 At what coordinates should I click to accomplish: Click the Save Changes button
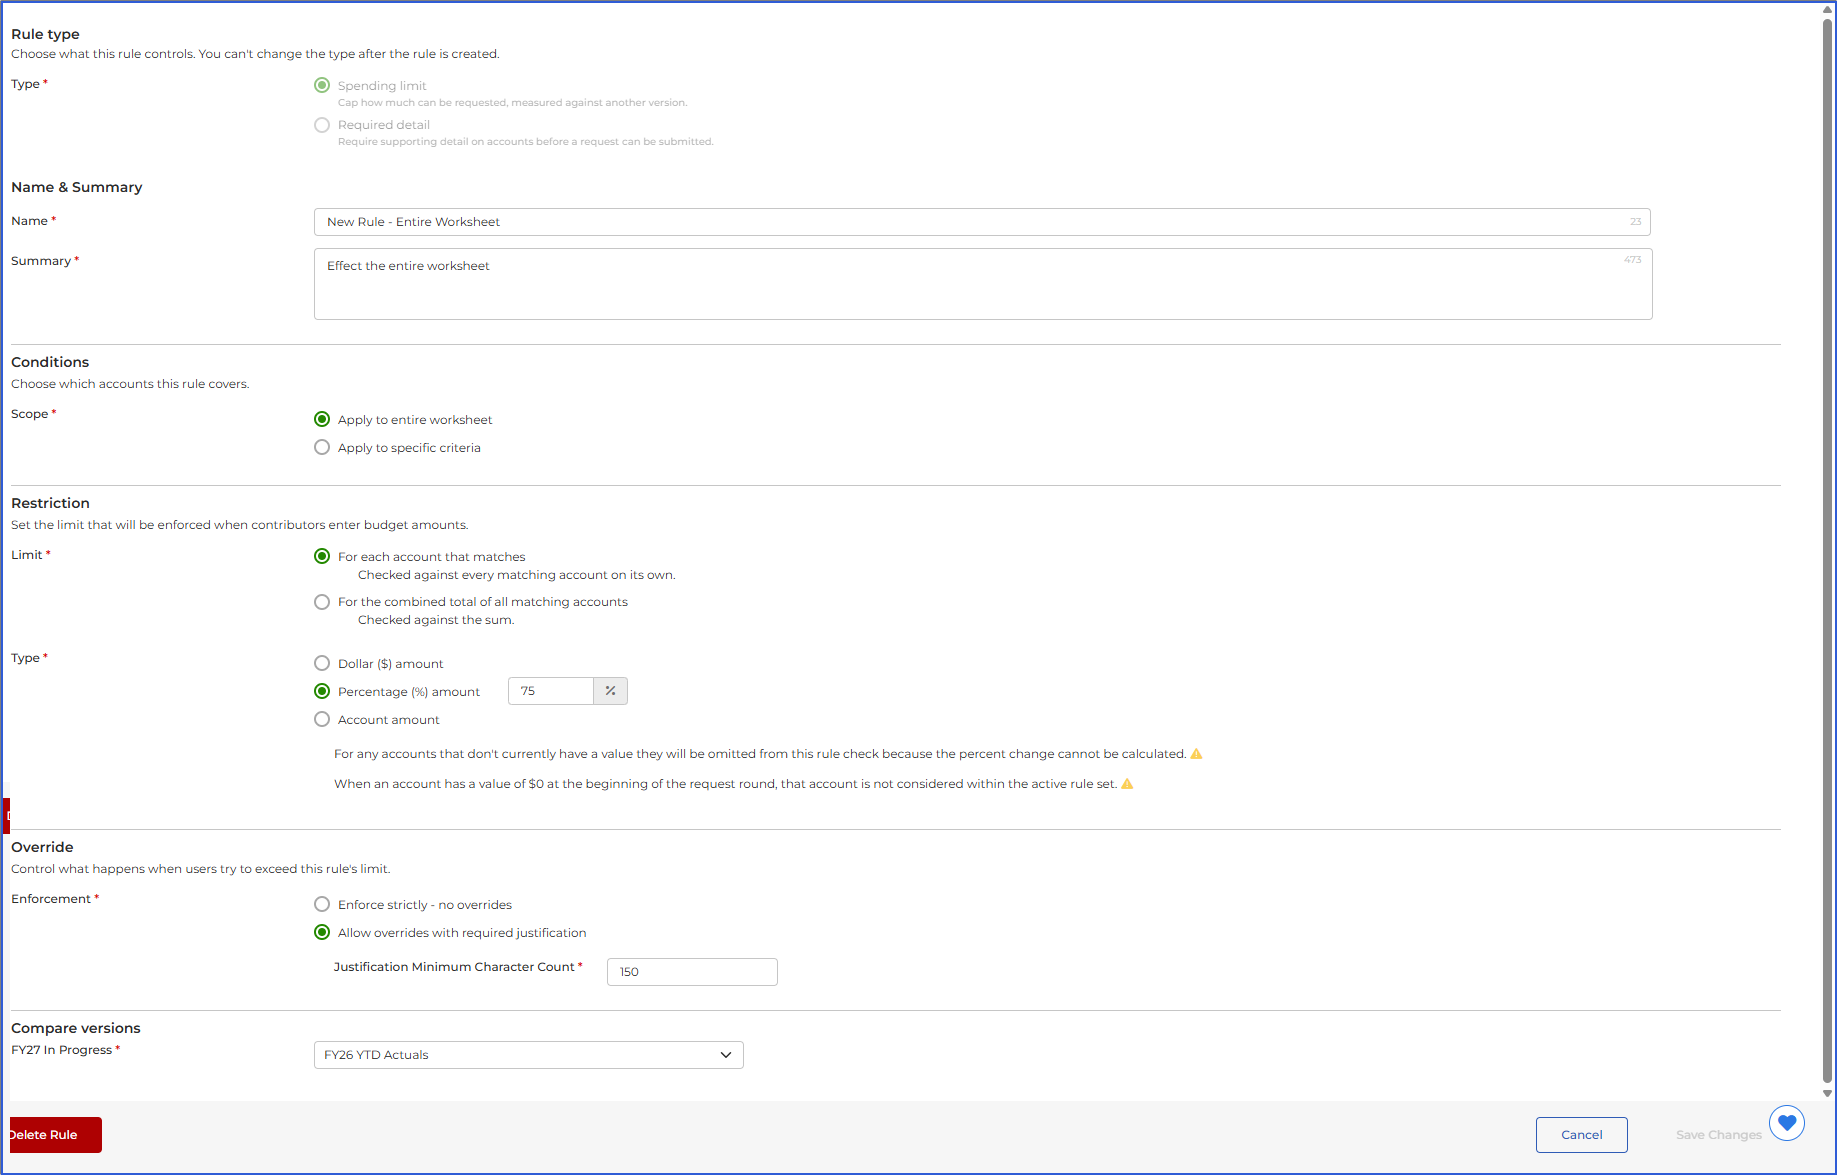point(1719,1135)
